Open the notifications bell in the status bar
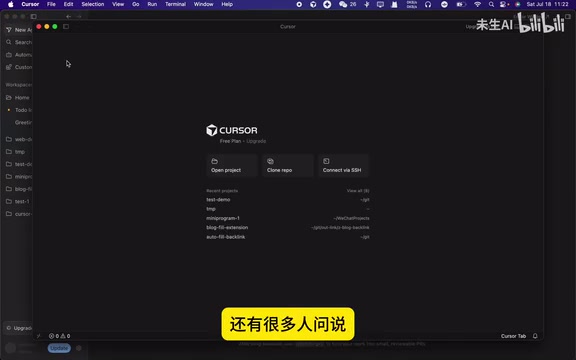The image size is (576, 360). coord(535,336)
